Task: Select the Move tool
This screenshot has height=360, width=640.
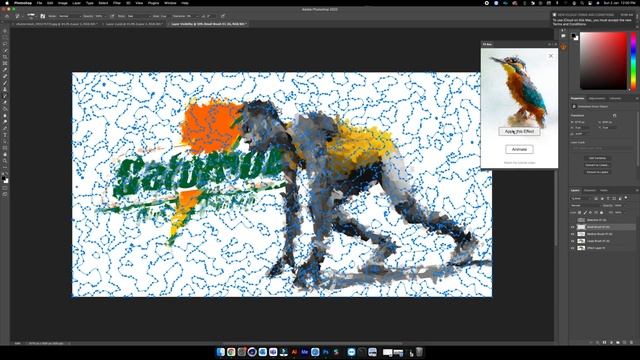Action: 5,31
